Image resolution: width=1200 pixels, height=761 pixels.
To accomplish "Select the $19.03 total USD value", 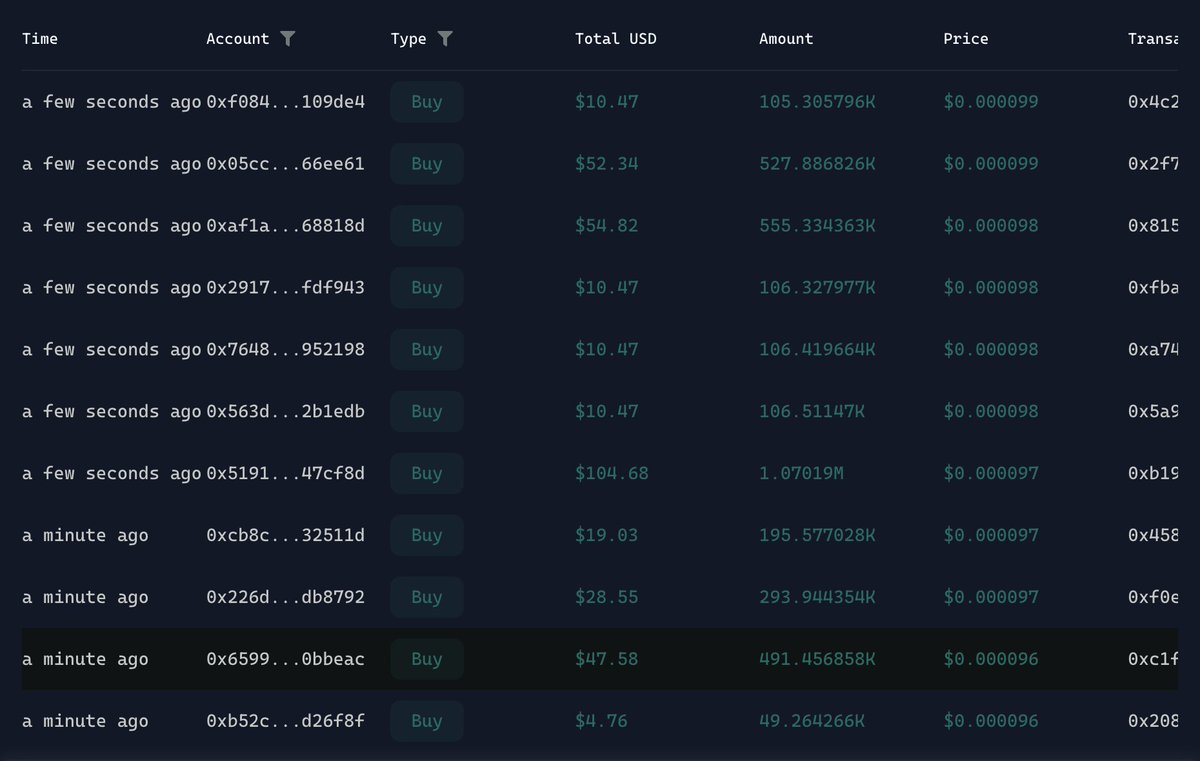I will 607,536.
